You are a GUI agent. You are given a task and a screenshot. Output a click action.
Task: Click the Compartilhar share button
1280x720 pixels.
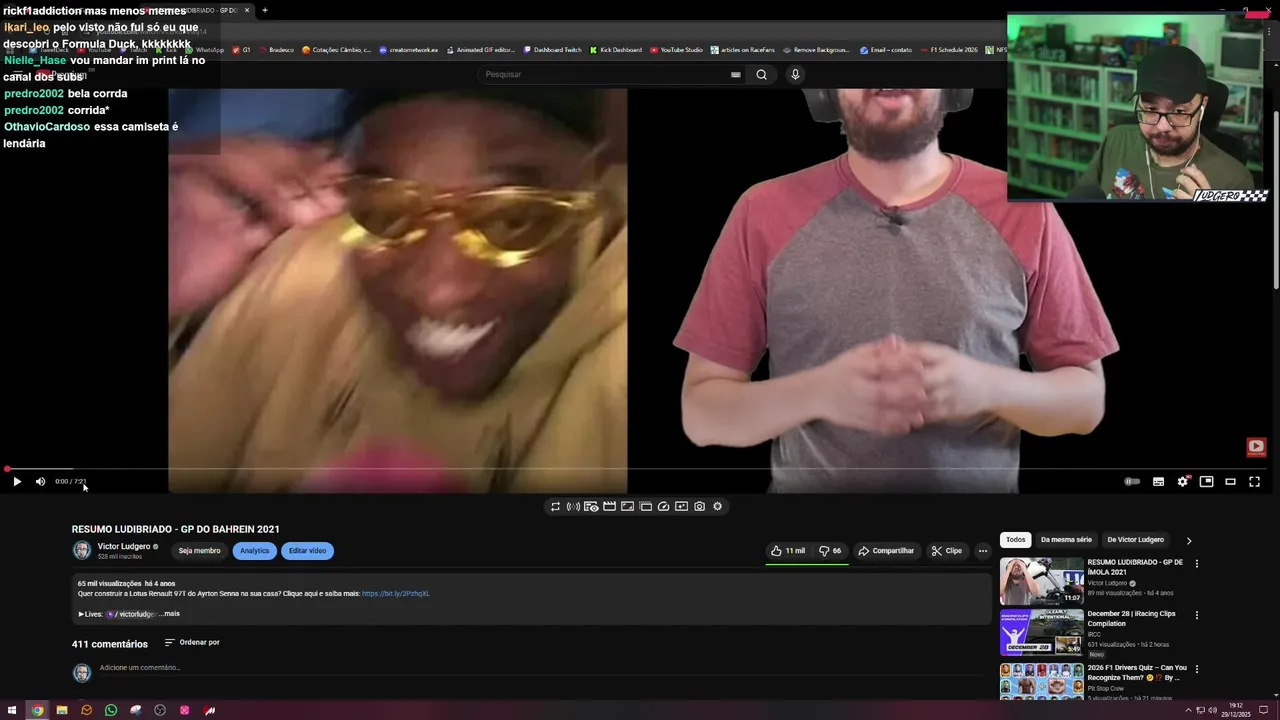click(886, 551)
